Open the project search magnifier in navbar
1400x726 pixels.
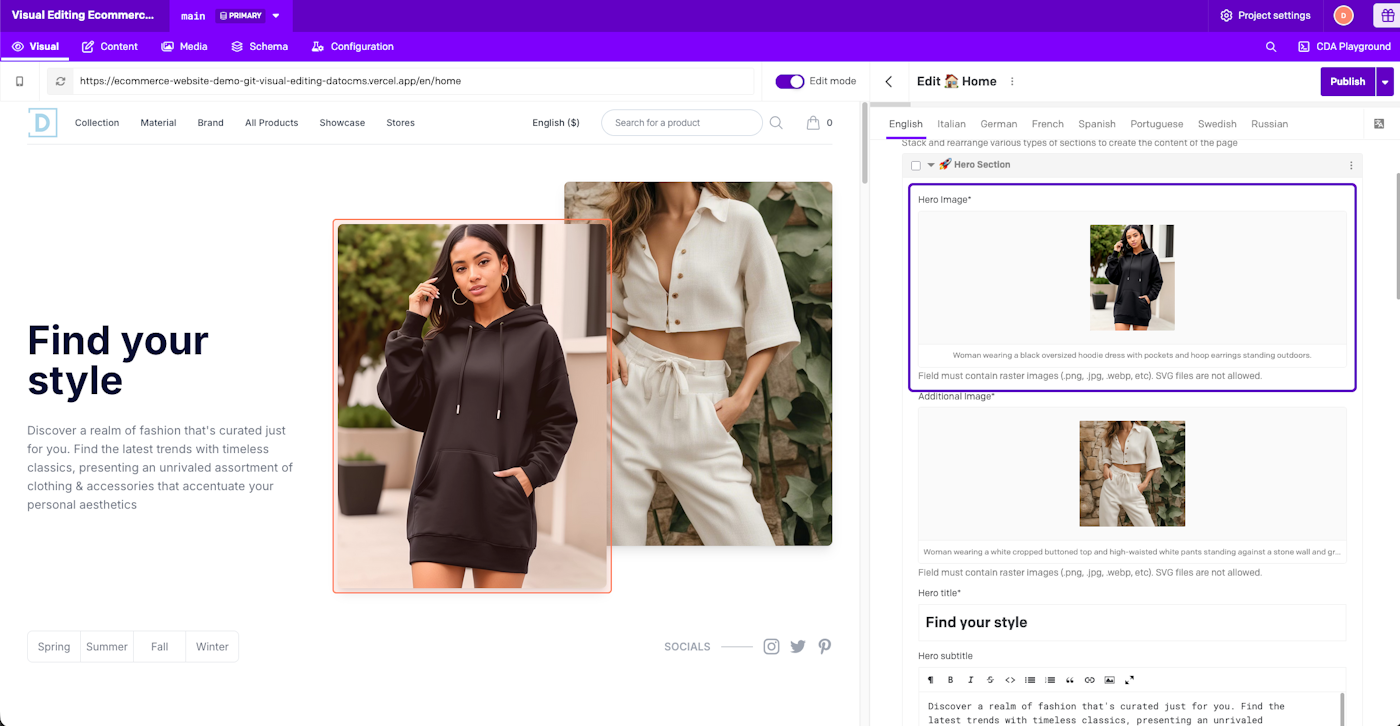point(1271,47)
